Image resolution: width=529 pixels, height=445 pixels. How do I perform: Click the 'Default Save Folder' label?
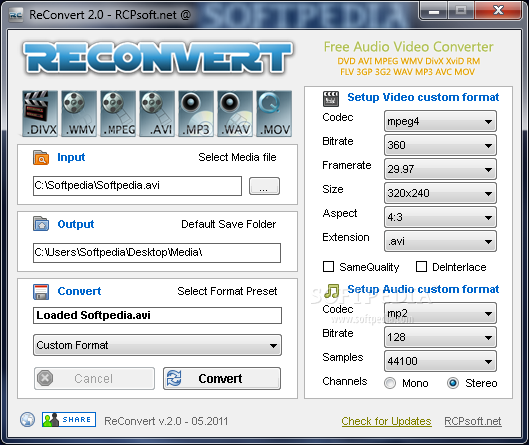(228, 224)
